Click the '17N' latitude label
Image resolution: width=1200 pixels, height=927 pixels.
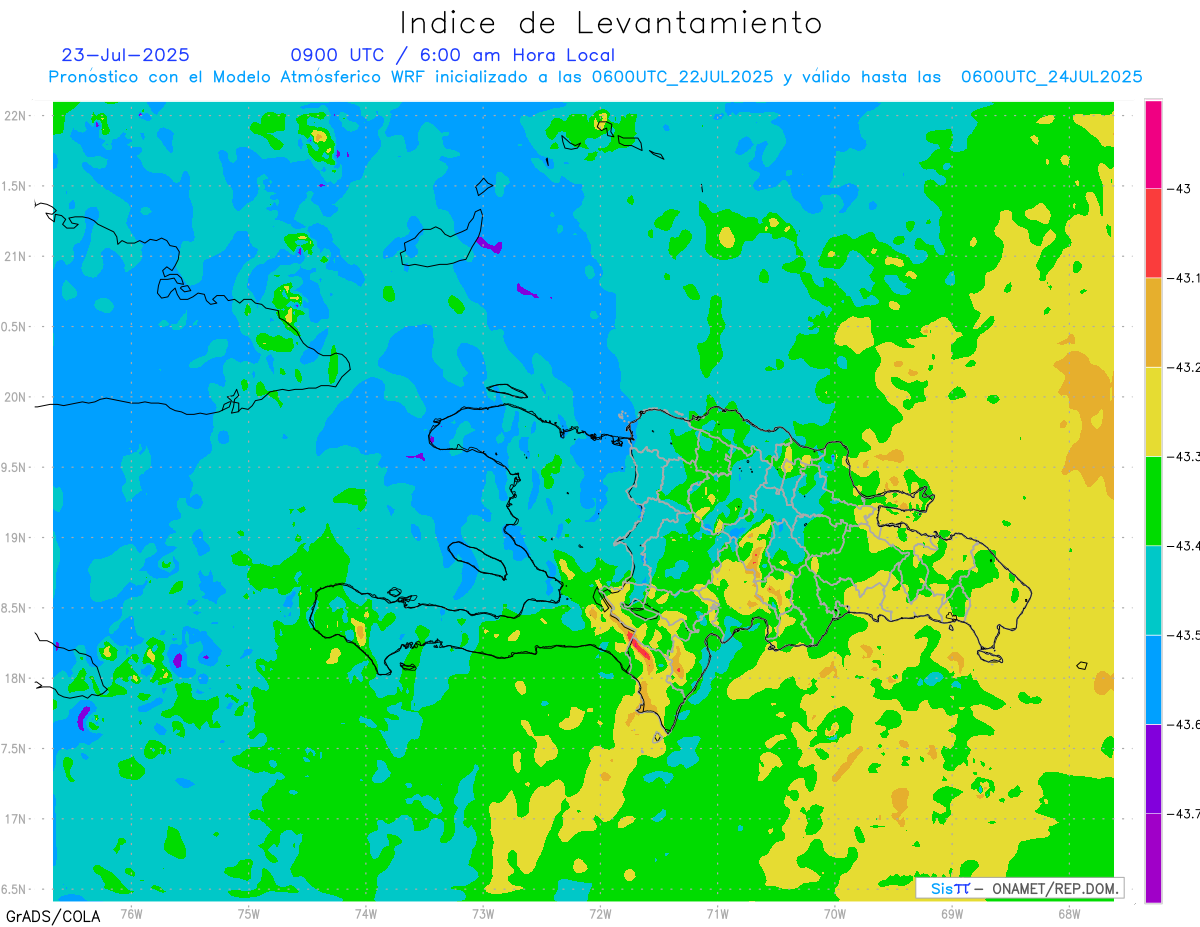(x=16, y=819)
